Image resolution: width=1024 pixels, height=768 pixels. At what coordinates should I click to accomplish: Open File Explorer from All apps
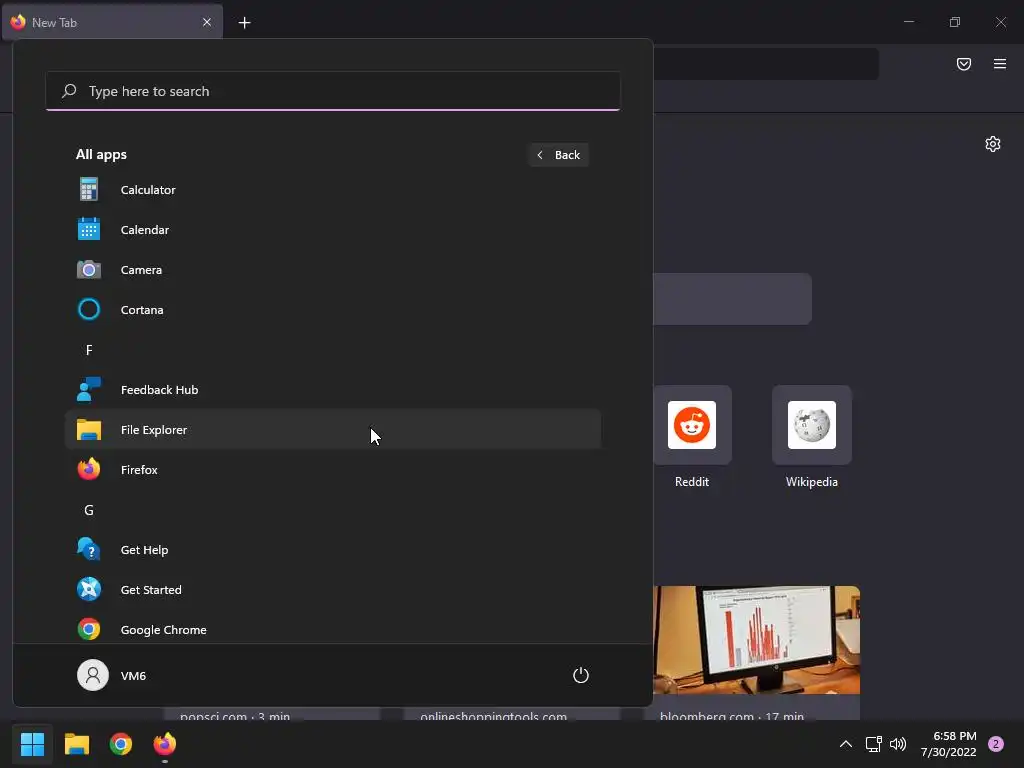332,430
